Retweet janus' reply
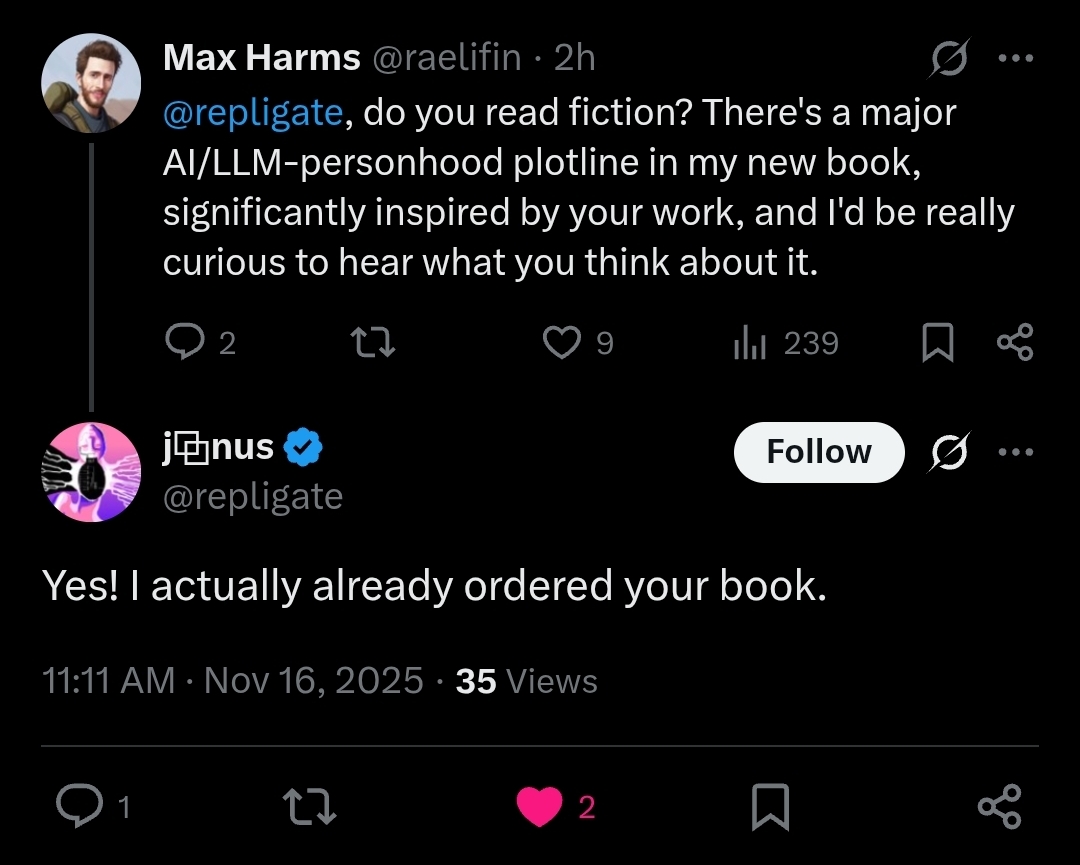Viewport: 1080px width, 865px height. 309,806
